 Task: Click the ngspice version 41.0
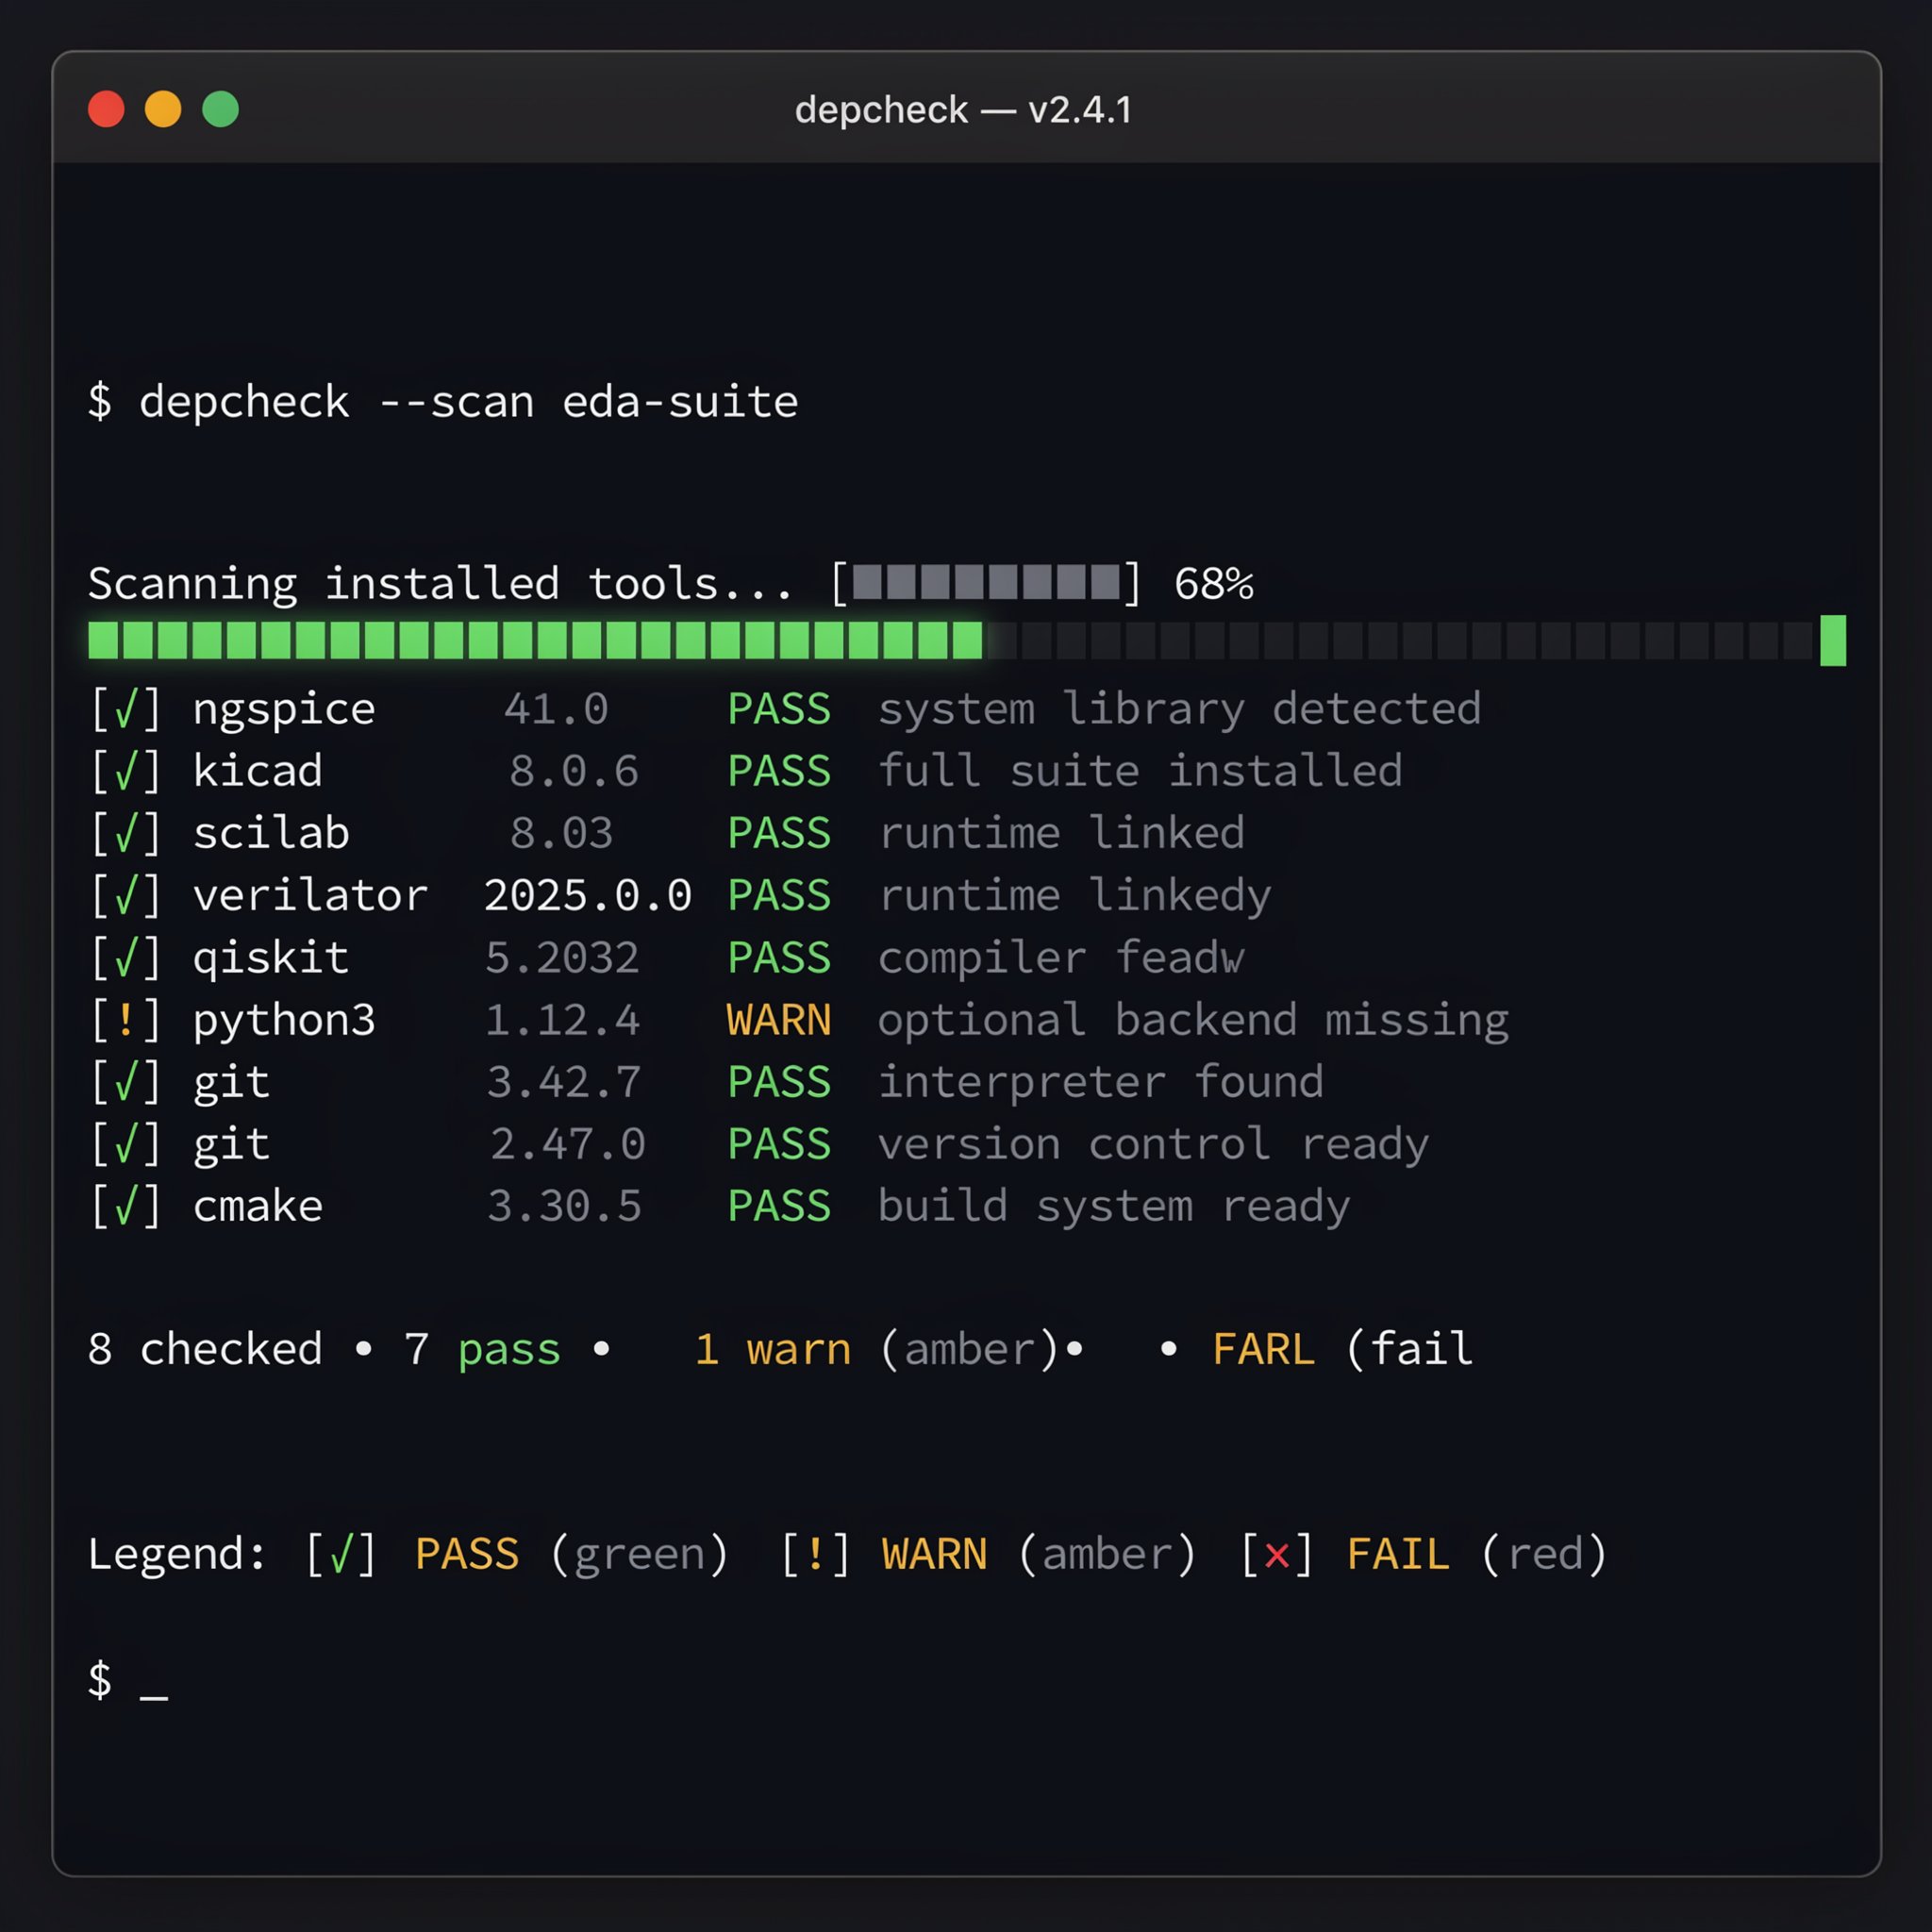[556, 710]
